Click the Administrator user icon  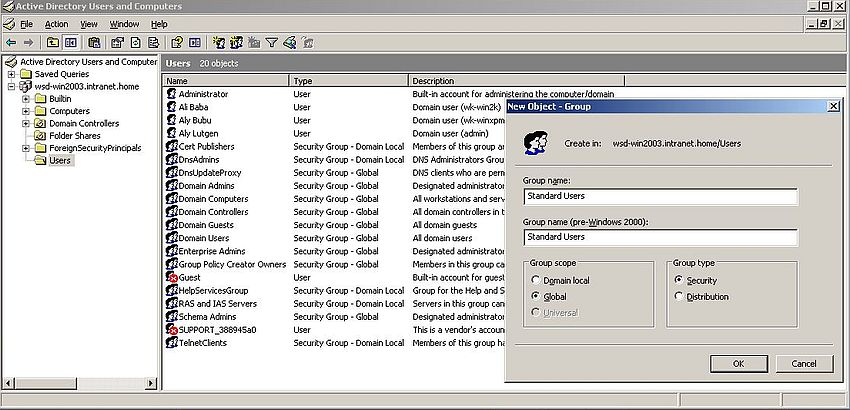click(x=171, y=94)
